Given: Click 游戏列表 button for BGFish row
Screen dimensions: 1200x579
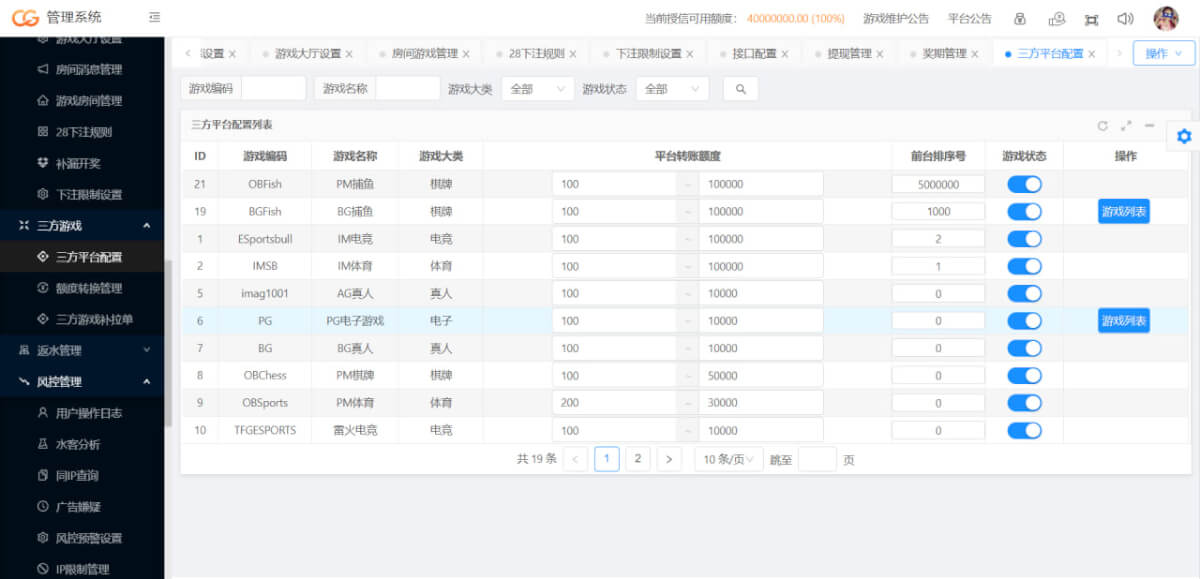Looking at the screenshot, I should [x=1123, y=211].
